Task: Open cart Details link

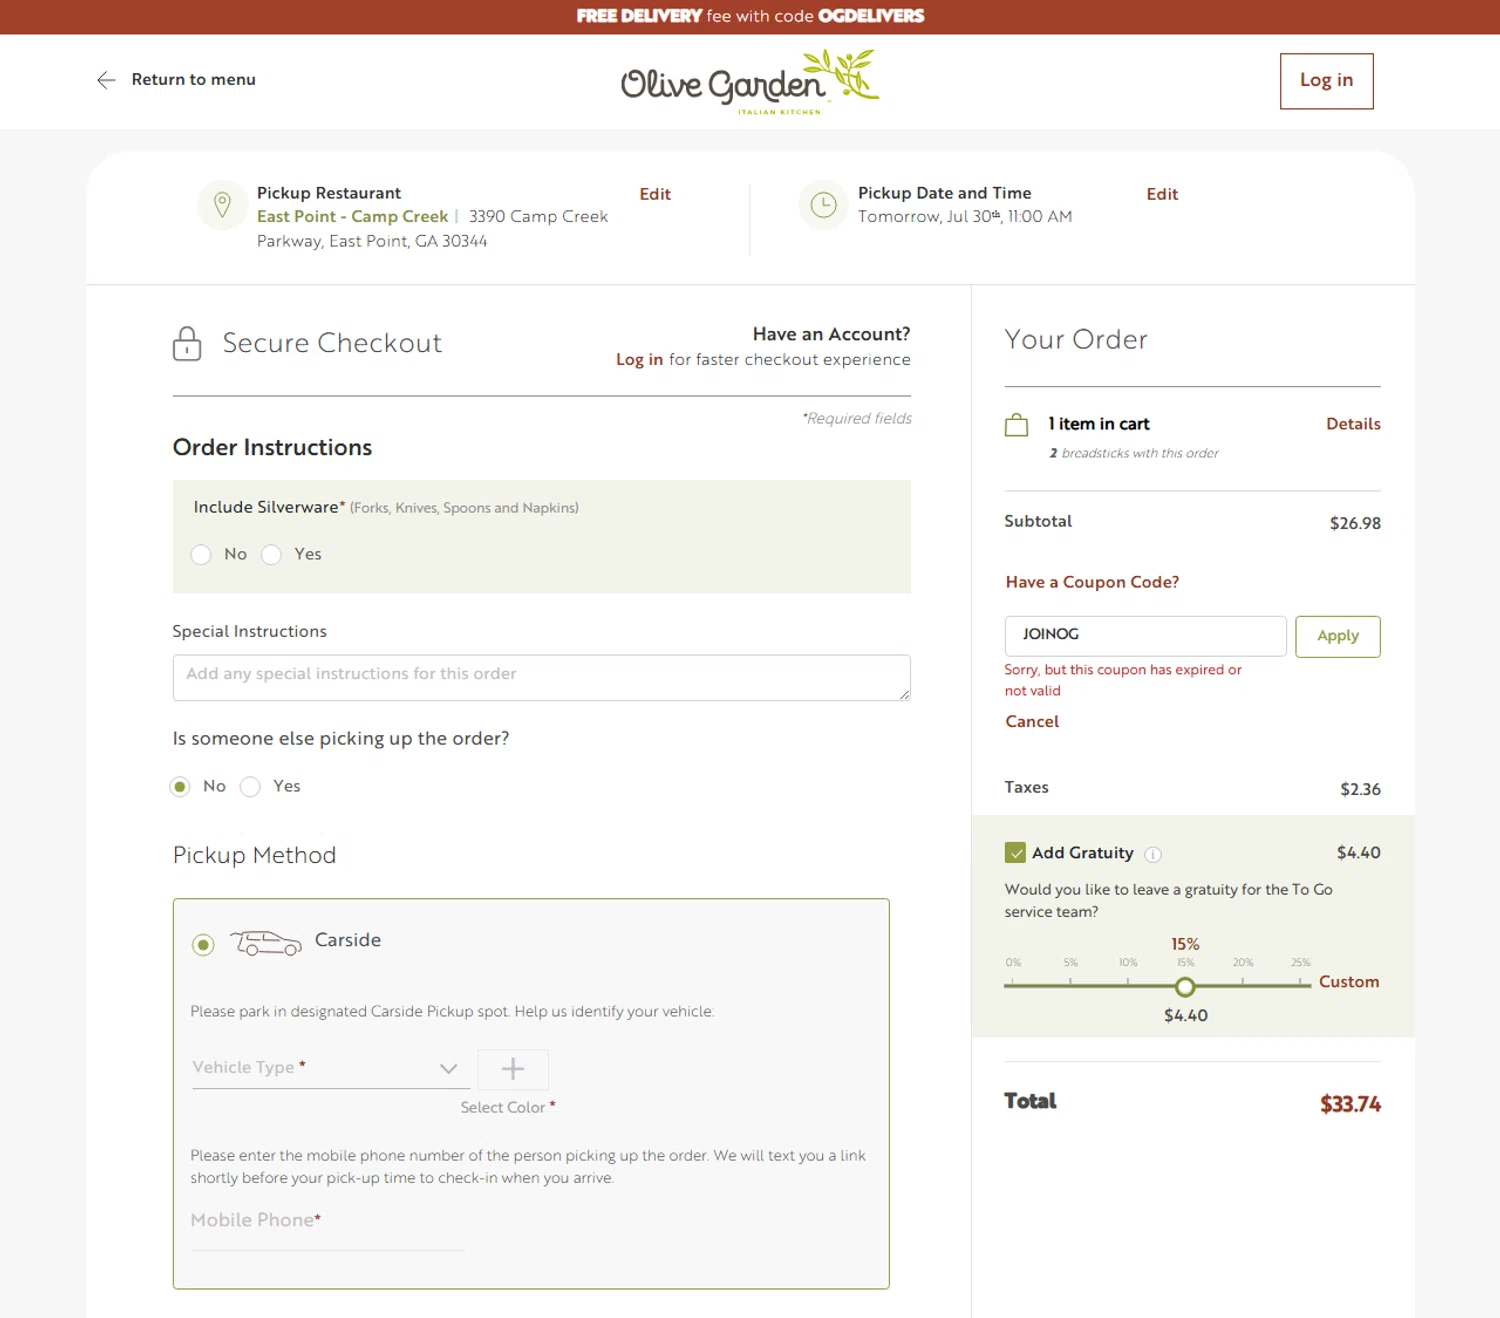Action: (1353, 424)
